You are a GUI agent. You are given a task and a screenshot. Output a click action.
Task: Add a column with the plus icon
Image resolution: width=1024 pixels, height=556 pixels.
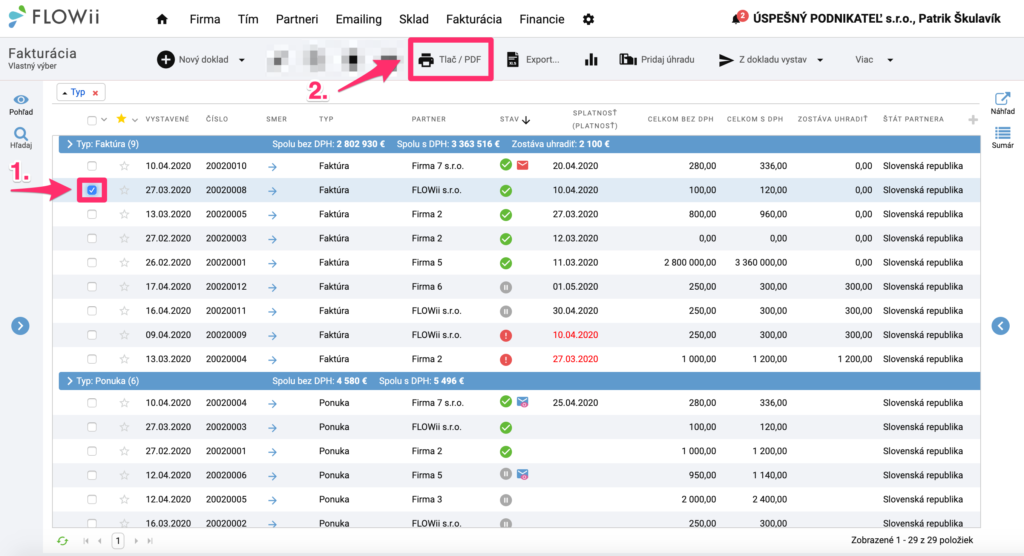973,120
